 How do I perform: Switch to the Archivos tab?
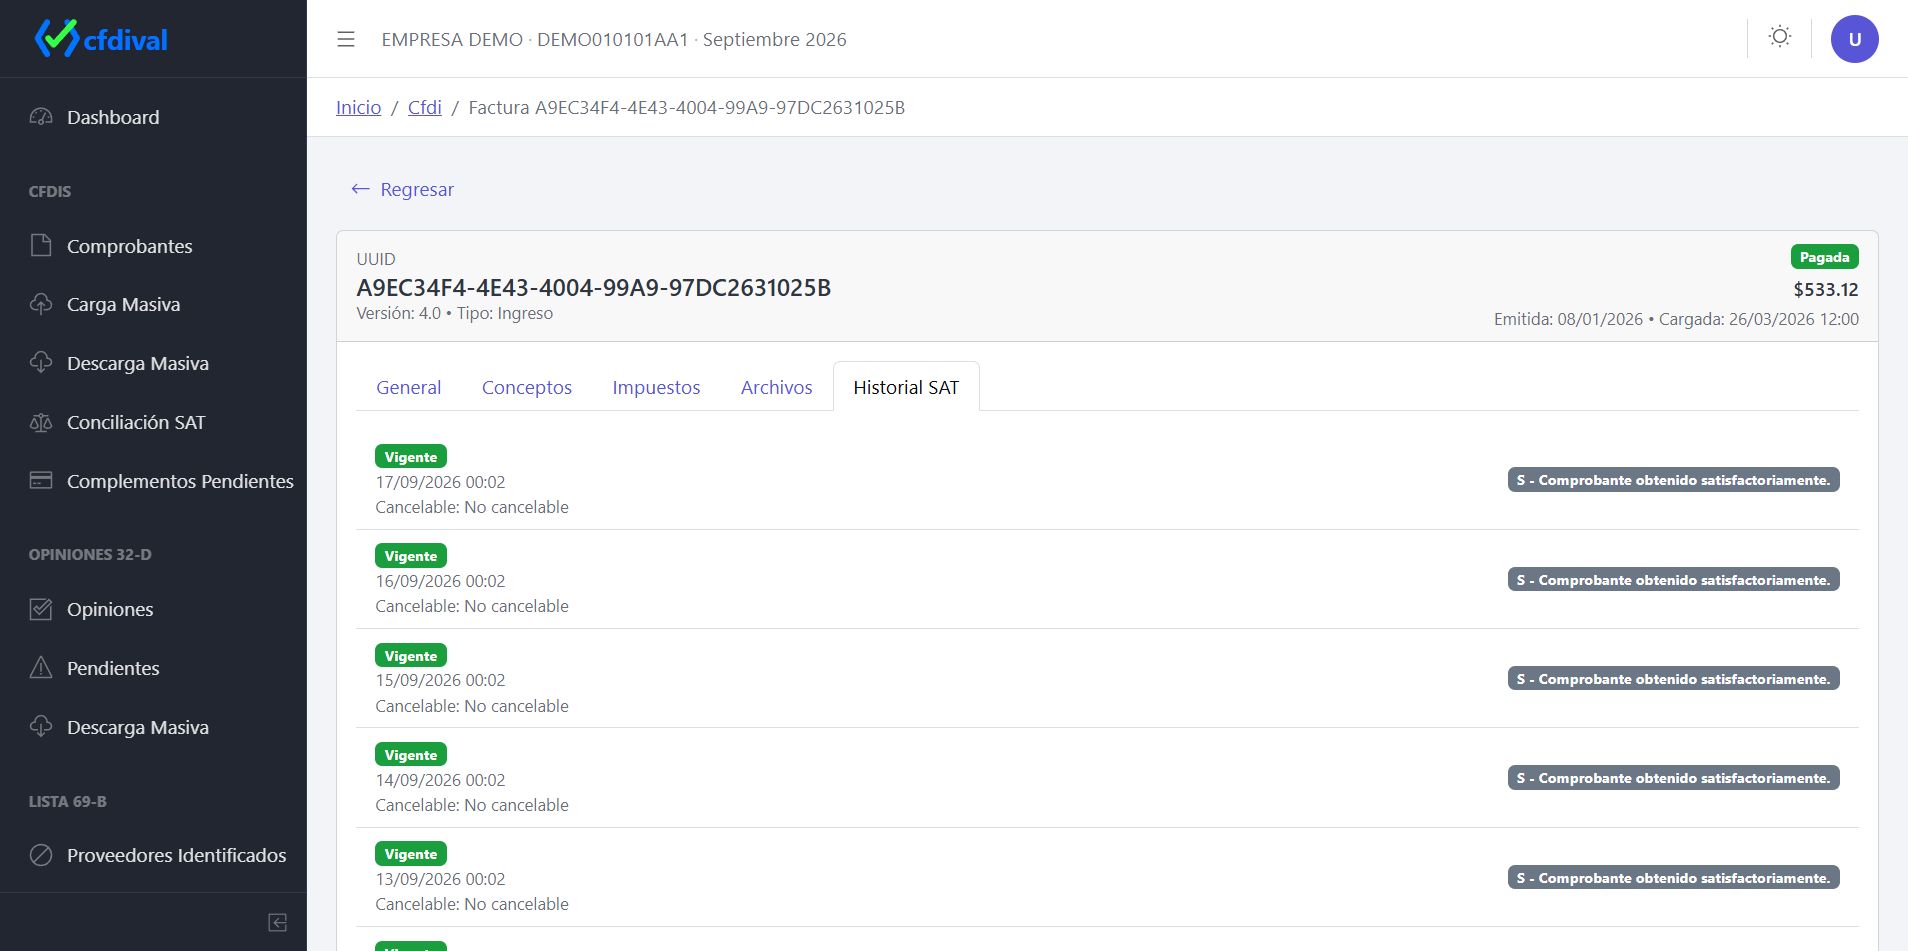(x=776, y=387)
